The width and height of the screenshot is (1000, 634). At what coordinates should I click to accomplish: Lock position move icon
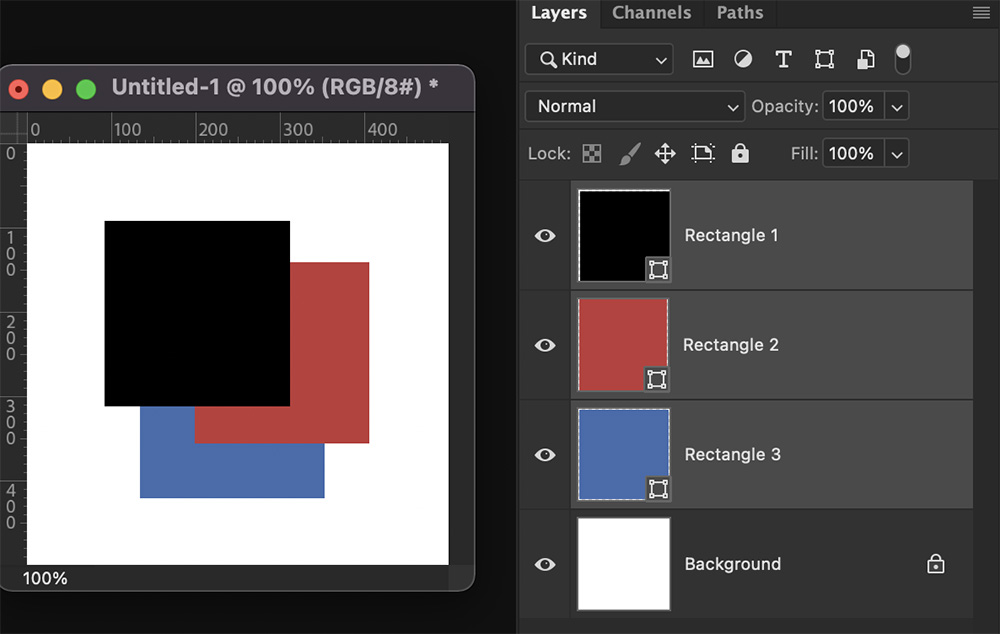coord(665,154)
